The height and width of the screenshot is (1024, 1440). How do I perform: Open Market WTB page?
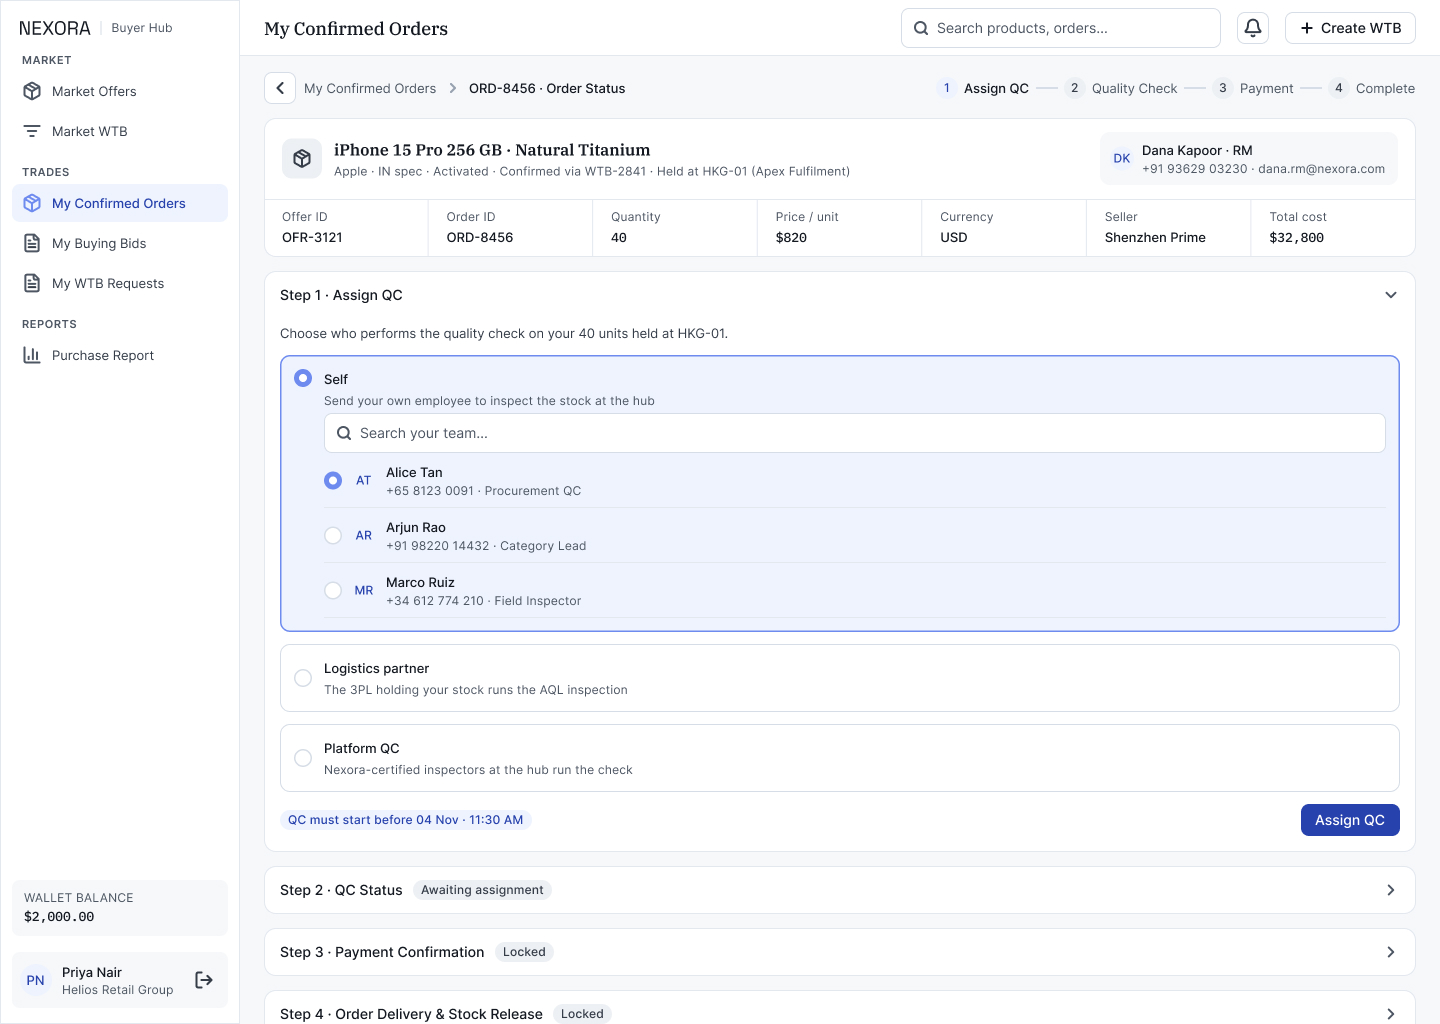(120, 131)
